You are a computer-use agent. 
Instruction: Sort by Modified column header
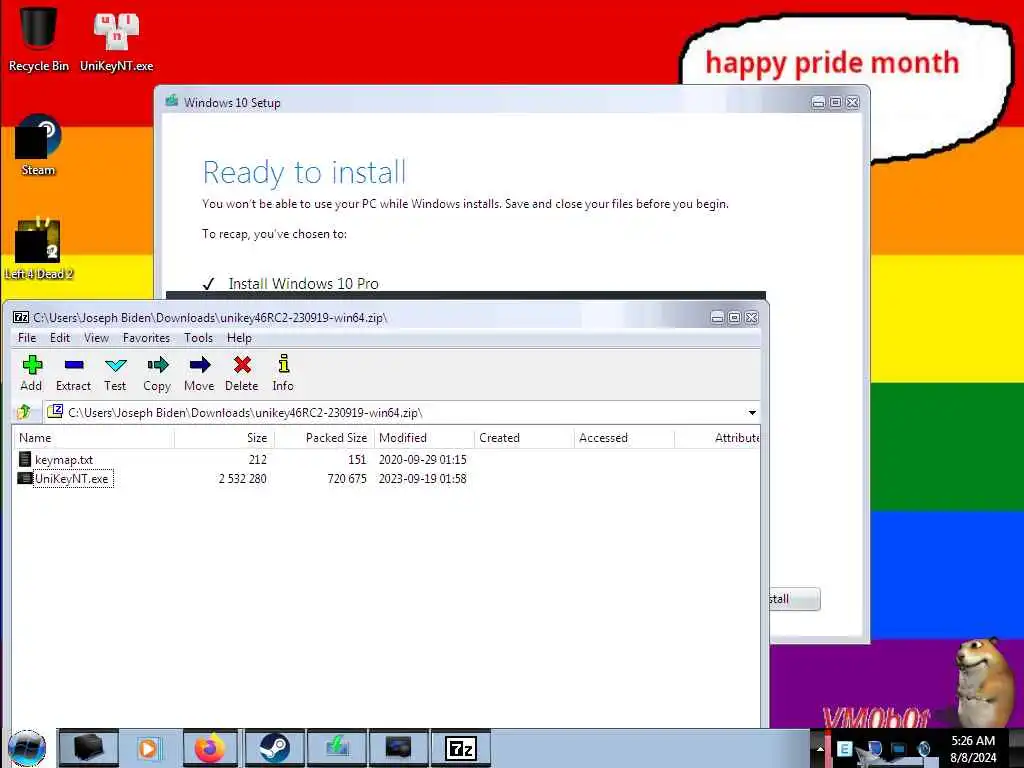(424, 438)
